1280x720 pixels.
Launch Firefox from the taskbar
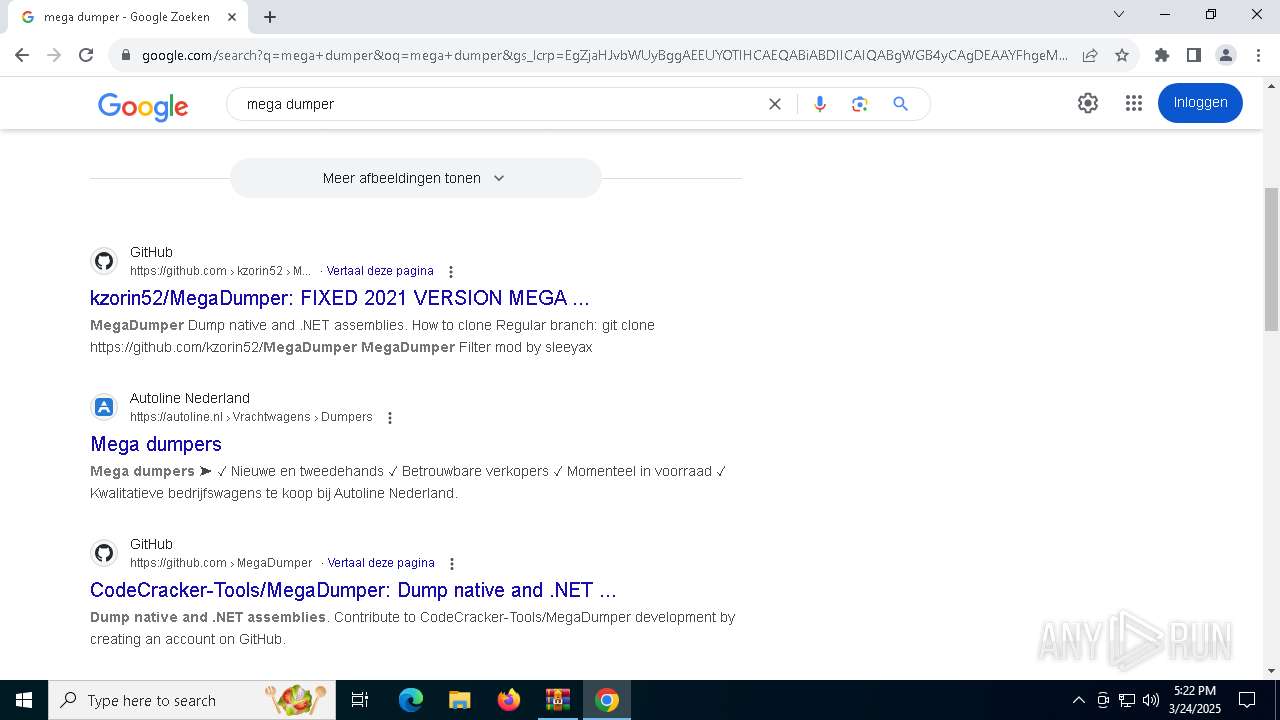pyautogui.click(x=509, y=700)
